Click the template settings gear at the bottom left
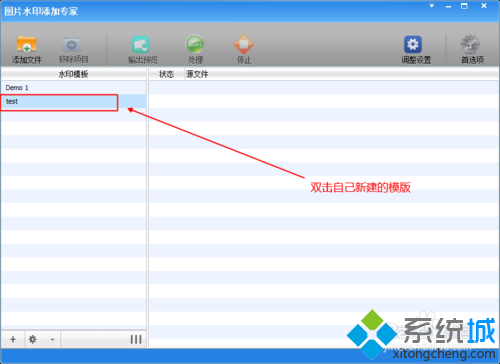This screenshot has height=364, width=500. pyautogui.click(x=33, y=339)
